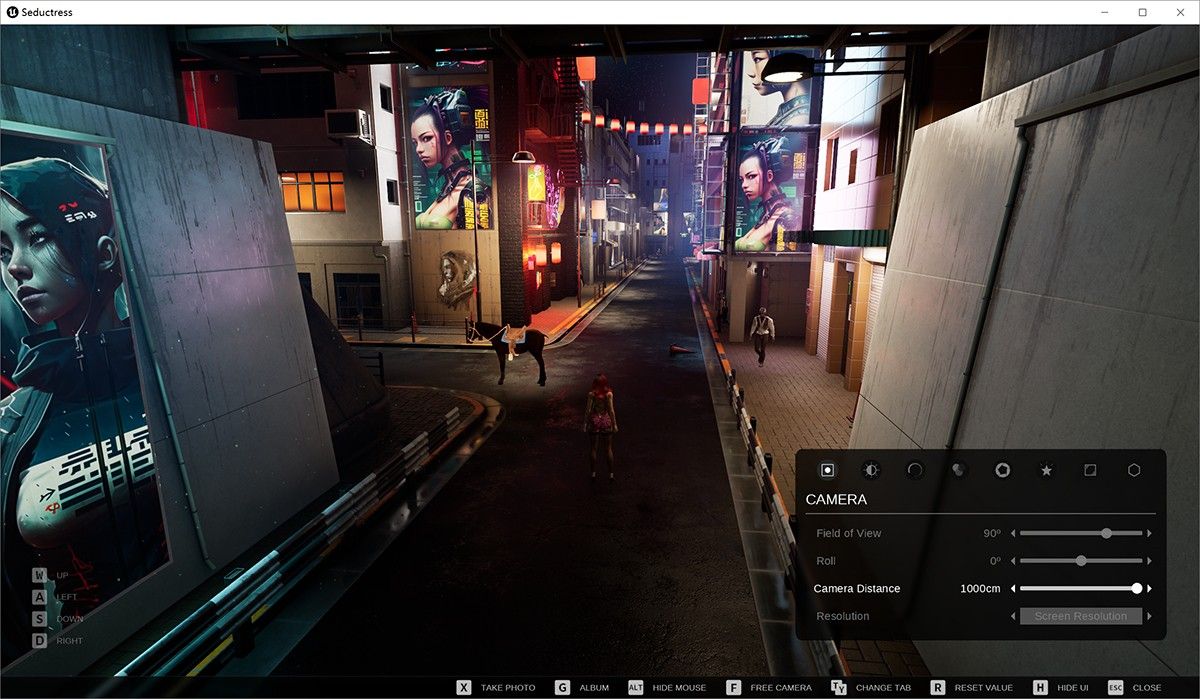
Task: Select the circular ring tab icon
Action: (915, 470)
